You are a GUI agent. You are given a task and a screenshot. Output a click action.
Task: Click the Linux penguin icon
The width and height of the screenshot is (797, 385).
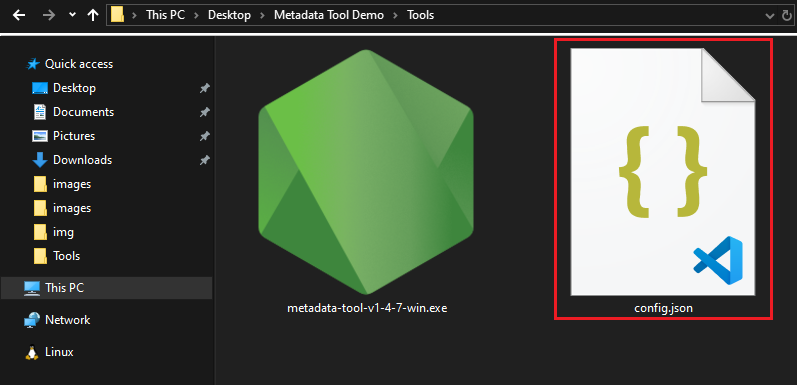click(x=32, y=352)
